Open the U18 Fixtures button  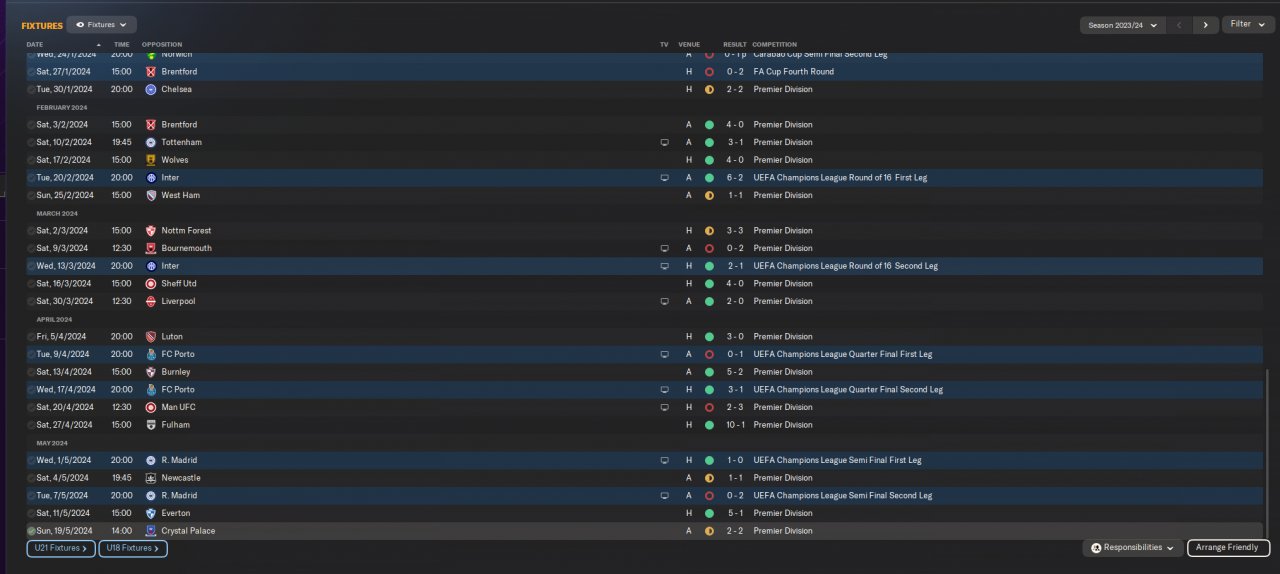[133, 548]
